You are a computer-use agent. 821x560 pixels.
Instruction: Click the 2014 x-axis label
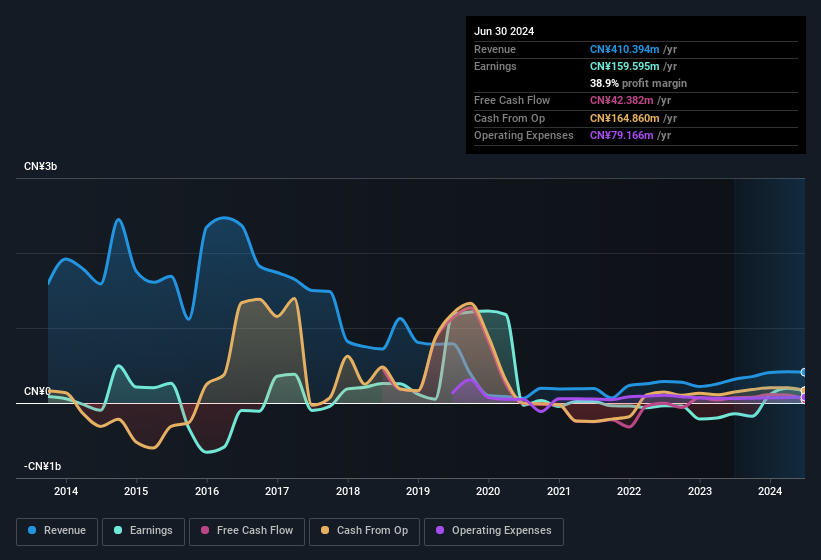66,491
